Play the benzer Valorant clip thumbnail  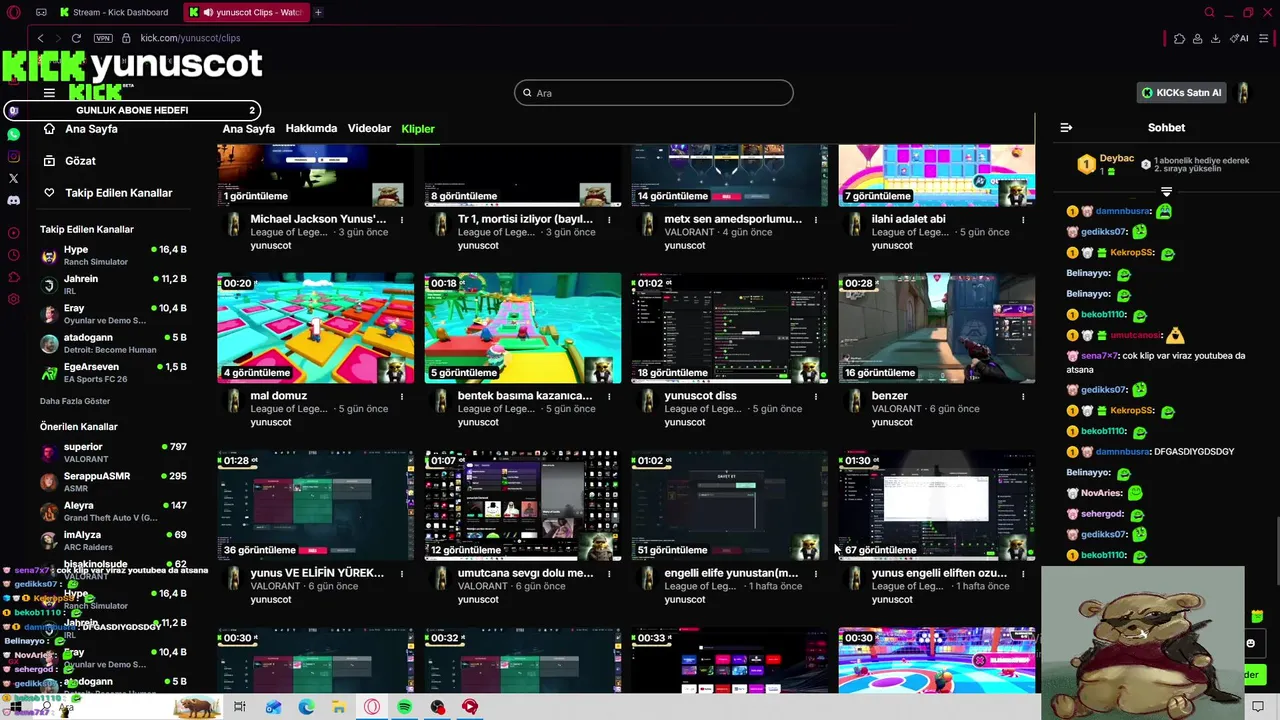point(936,328)
